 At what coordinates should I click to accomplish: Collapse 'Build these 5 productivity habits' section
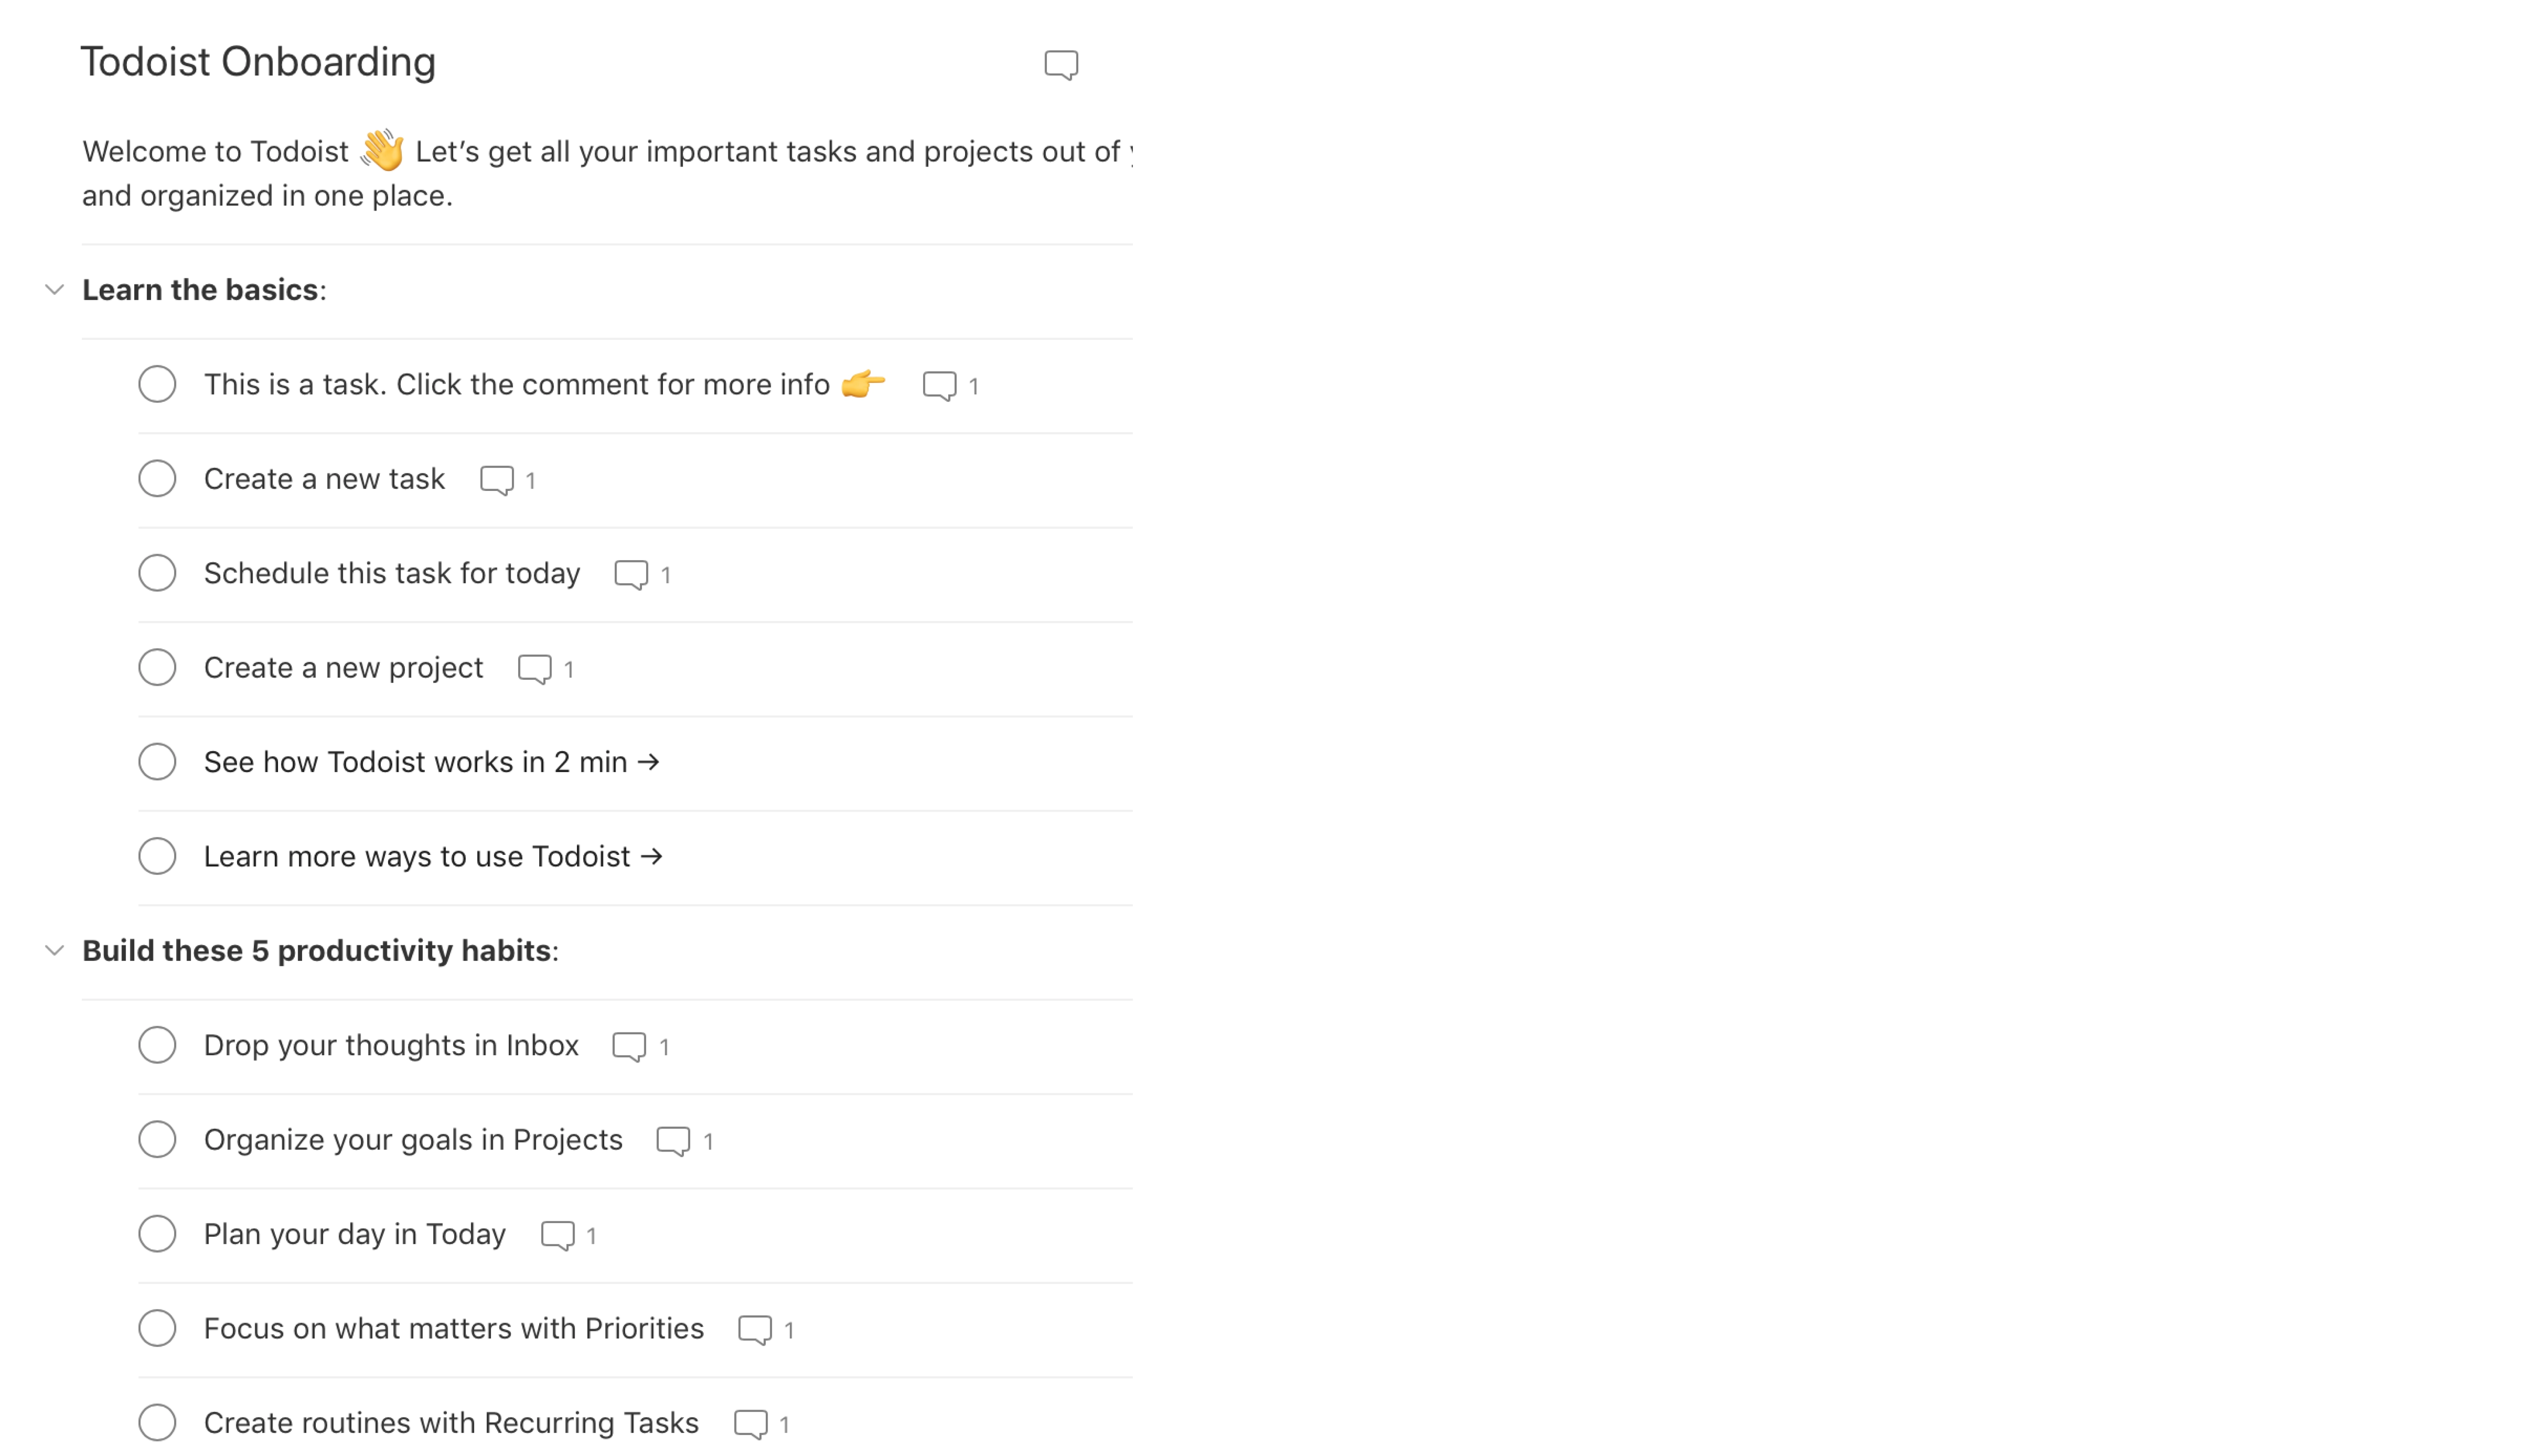(x=55, y=951)
